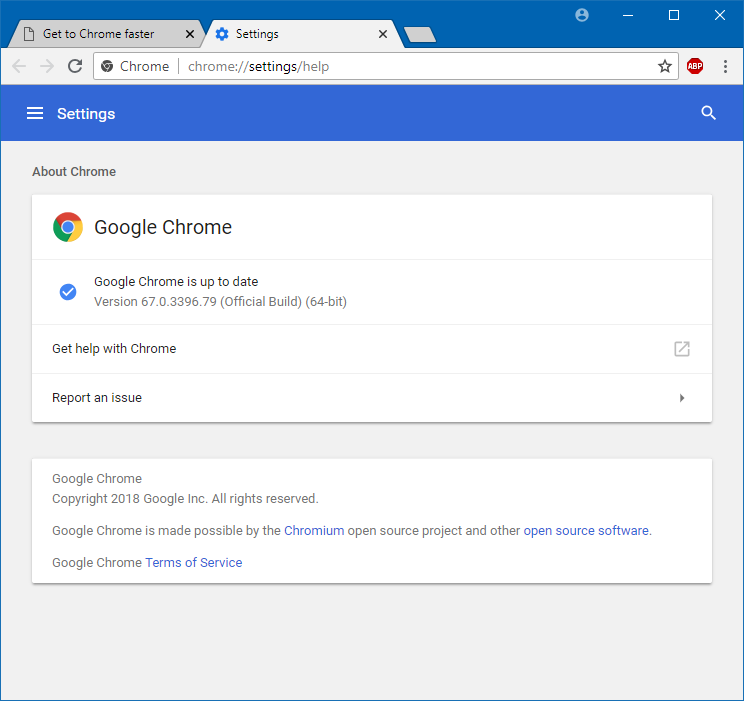Click the forward navigation arrow
The width and height of the screenshot is (744, 701).
click(47, 66)
